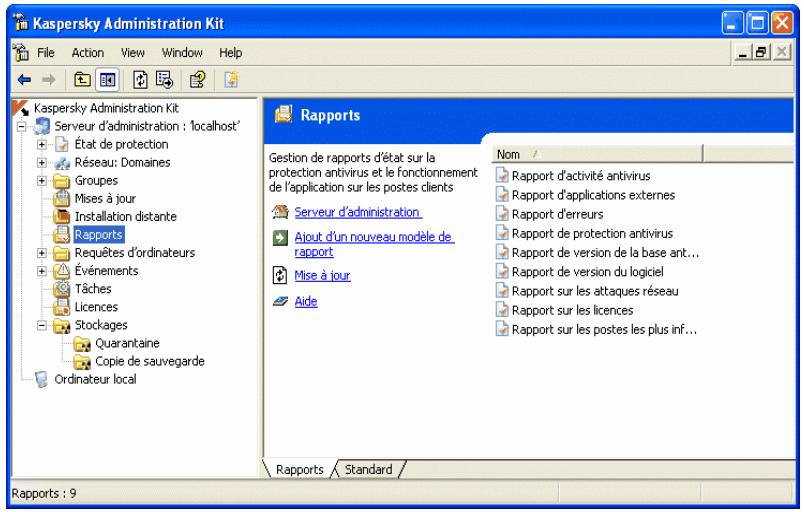Switch to the Rapports bottom tab
Image resolution: width=804 pixels, height=512 pixels.
tap(299, 469)
